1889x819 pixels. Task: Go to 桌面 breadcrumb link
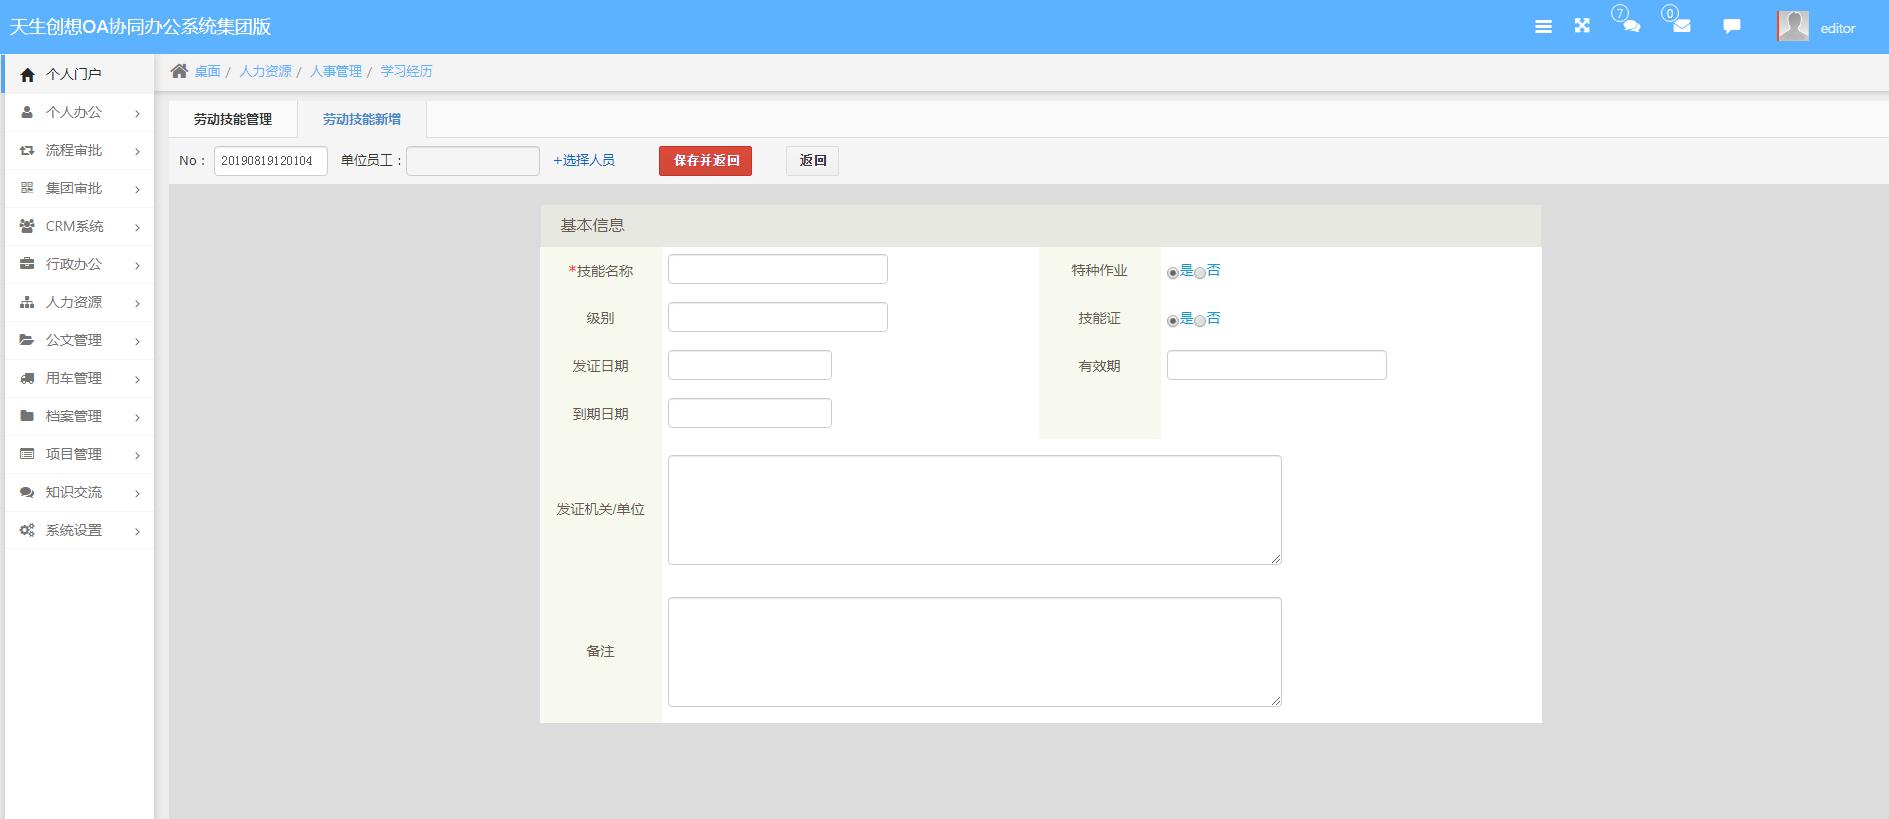point(207,71)
